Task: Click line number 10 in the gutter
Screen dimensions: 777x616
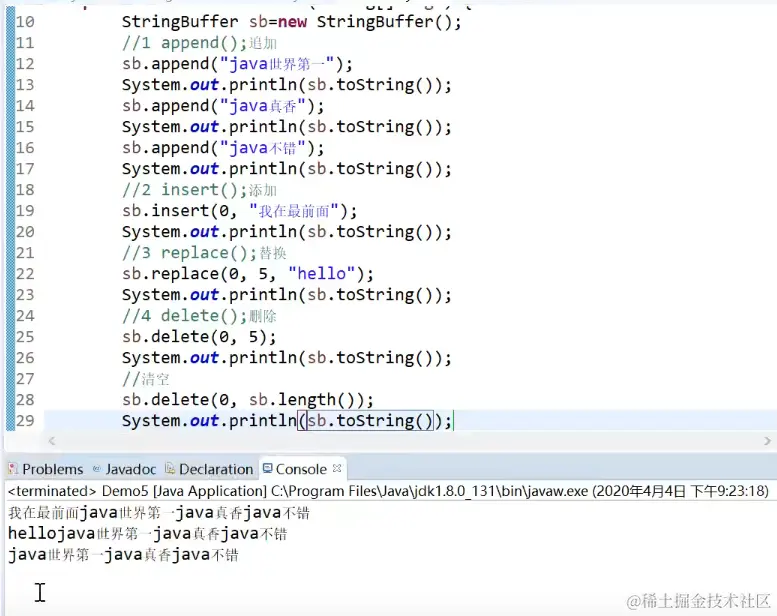Action: point(25,22)
